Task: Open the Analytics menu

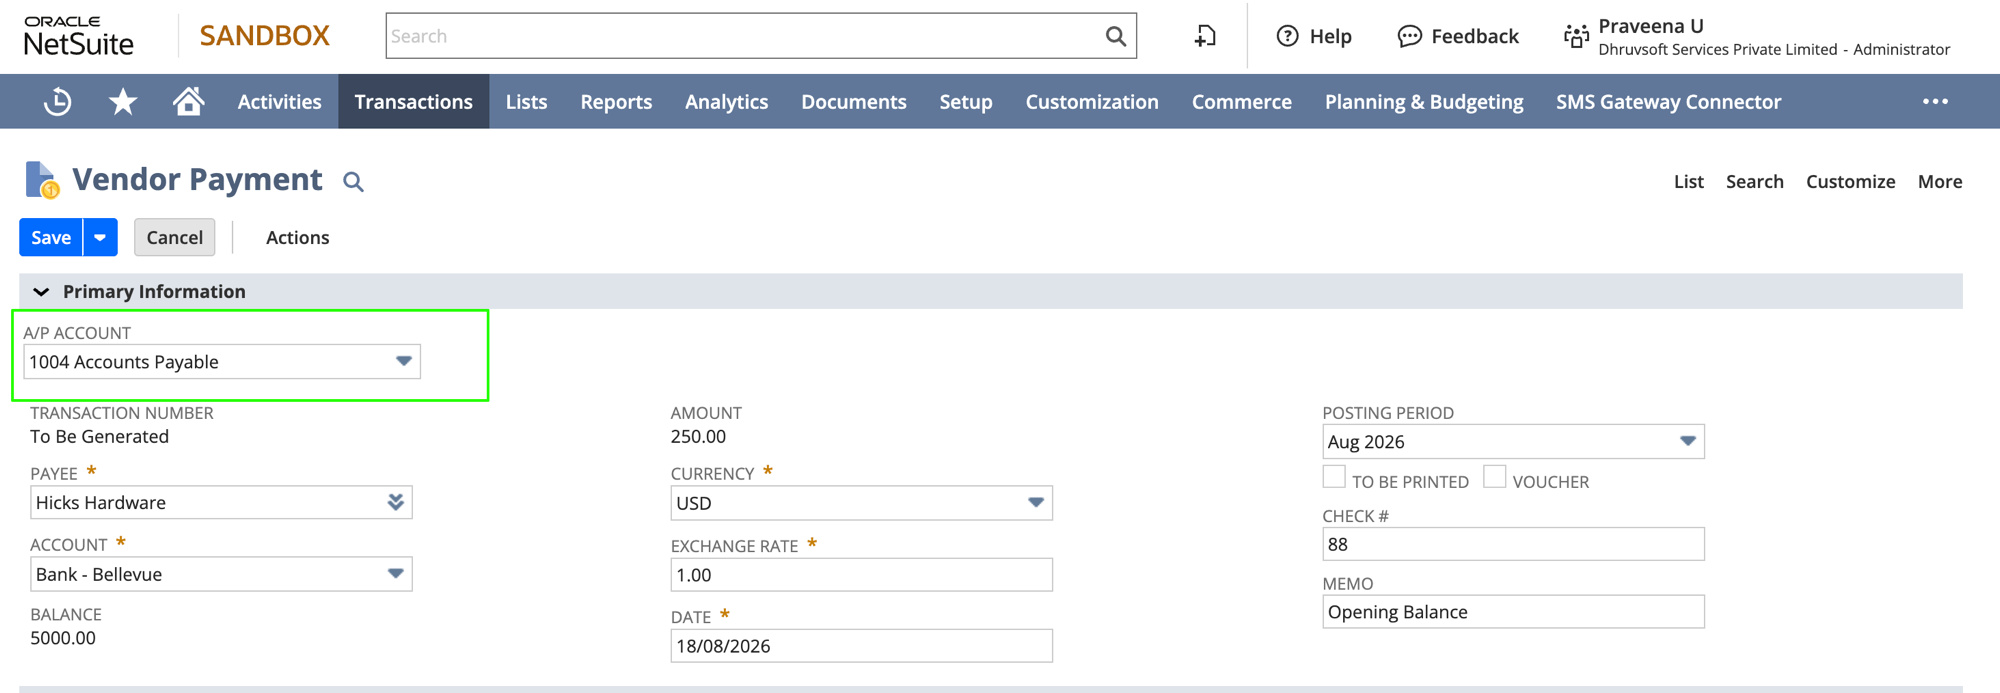Action: click(726, 101)
